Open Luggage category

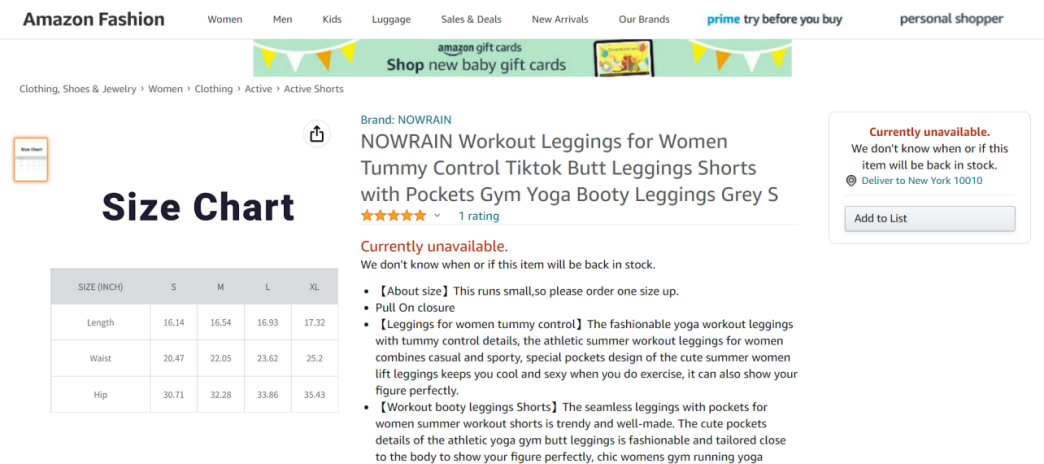click(x=391, y=19)
